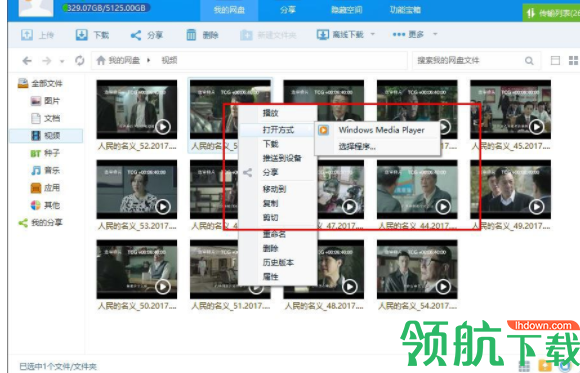Click the Offline download (离线下载) button
Screen dimensions: 580x373
(340, 34)
